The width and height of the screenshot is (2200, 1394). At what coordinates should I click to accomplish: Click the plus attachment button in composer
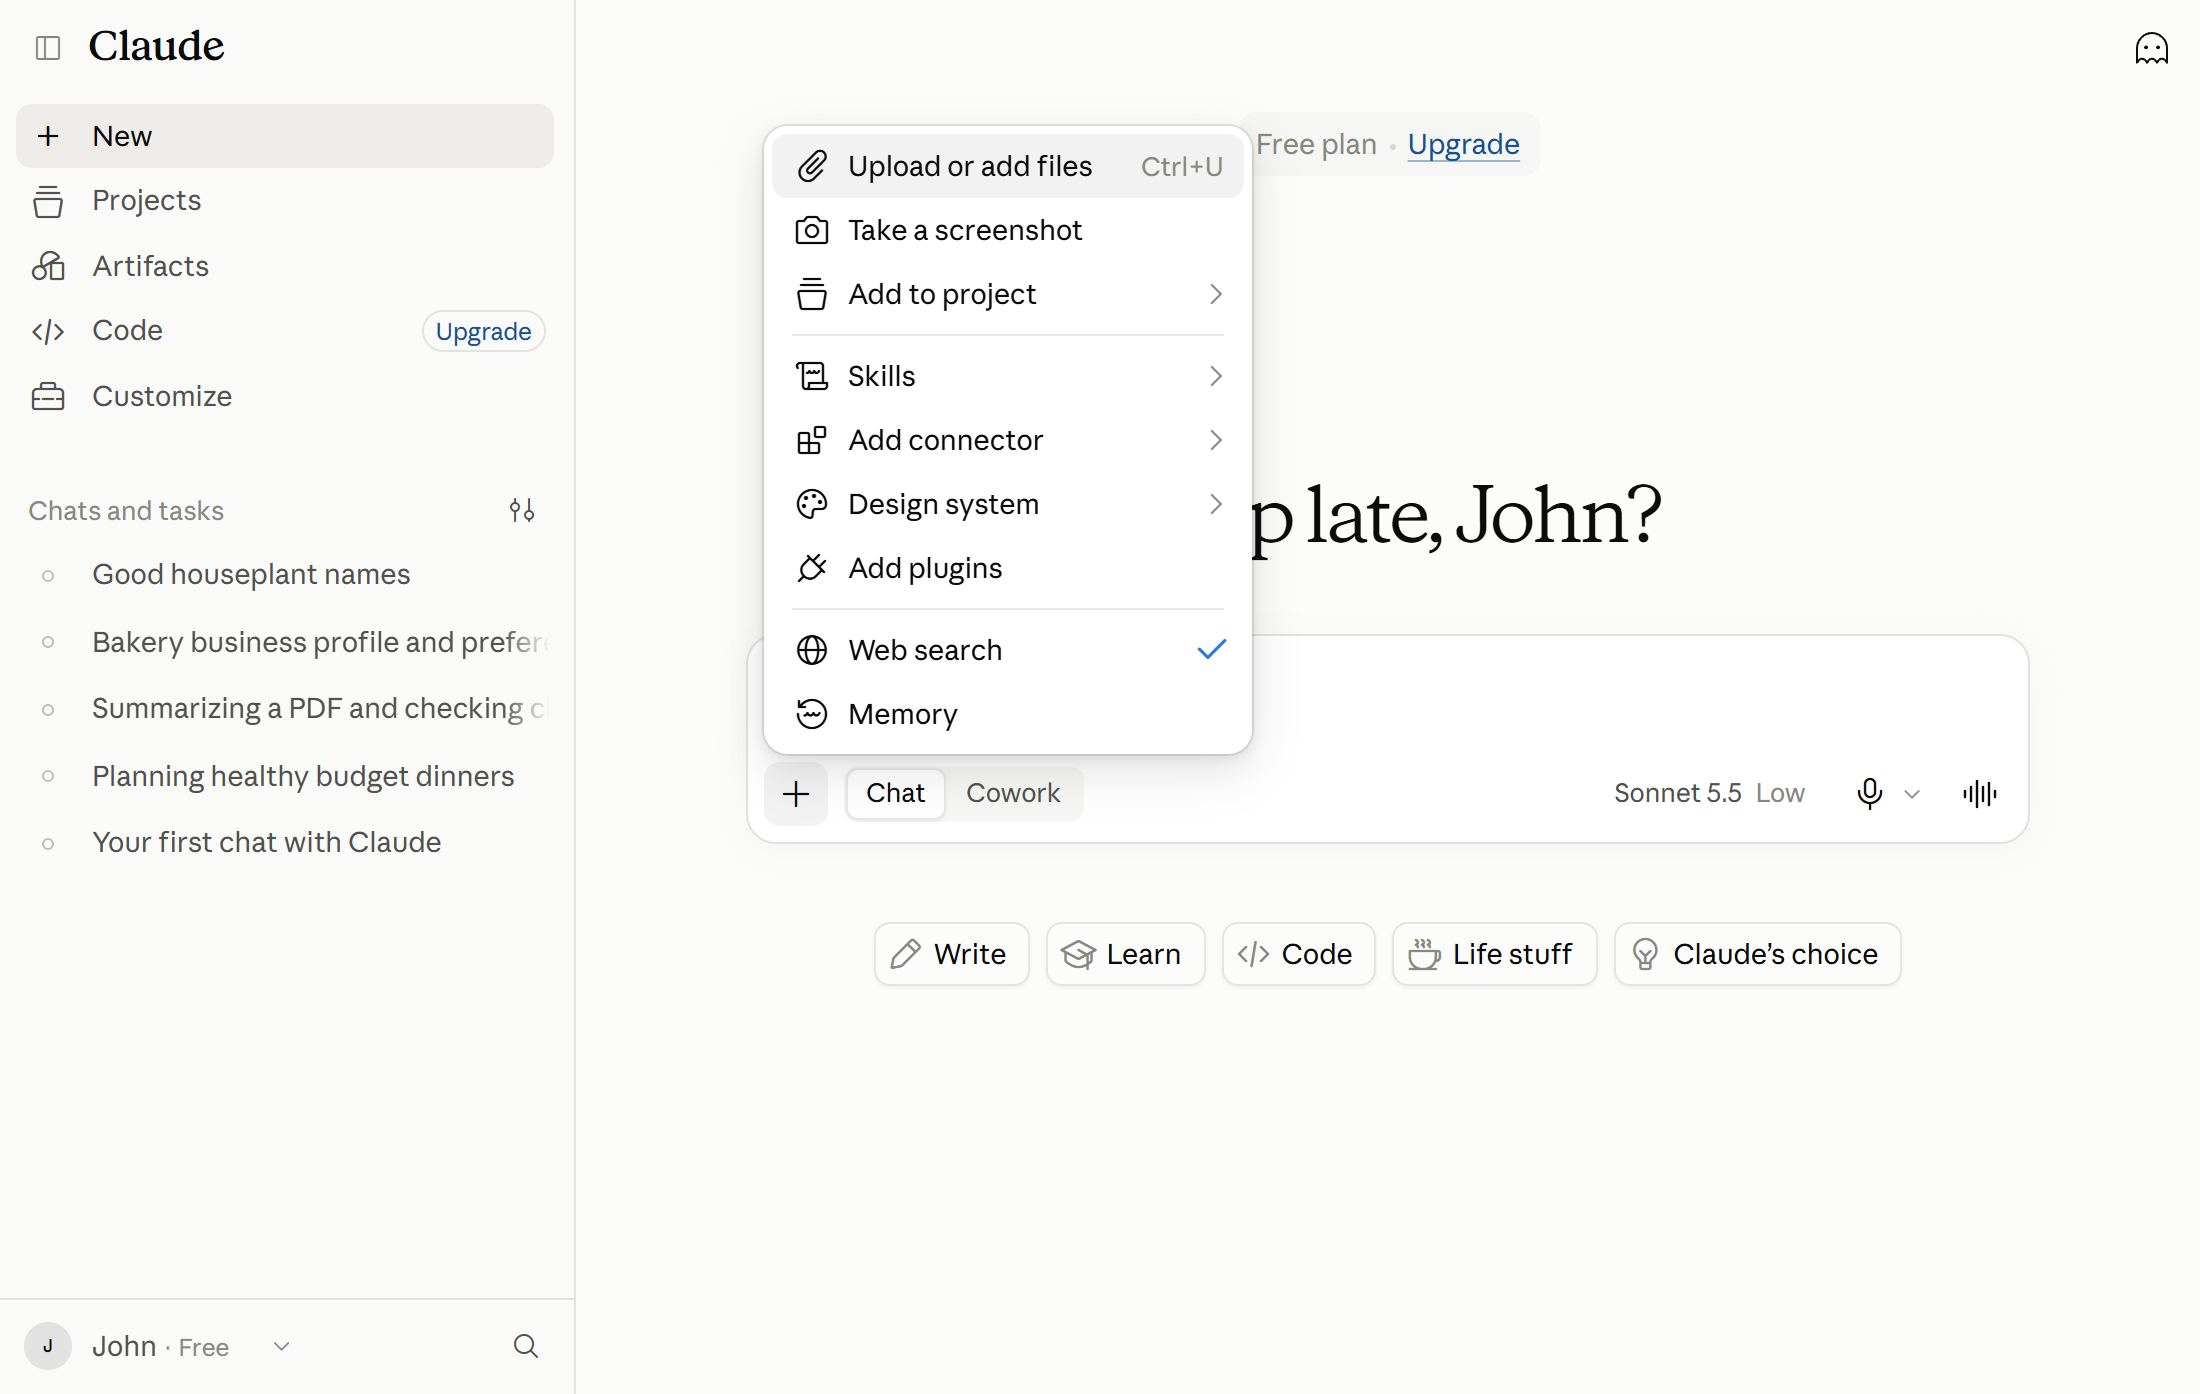796,794
